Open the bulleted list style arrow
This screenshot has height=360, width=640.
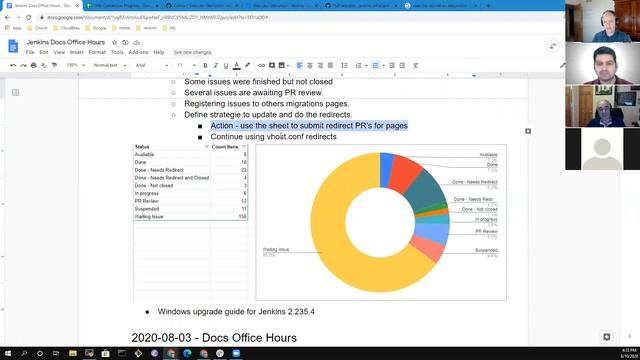[383, 65]
